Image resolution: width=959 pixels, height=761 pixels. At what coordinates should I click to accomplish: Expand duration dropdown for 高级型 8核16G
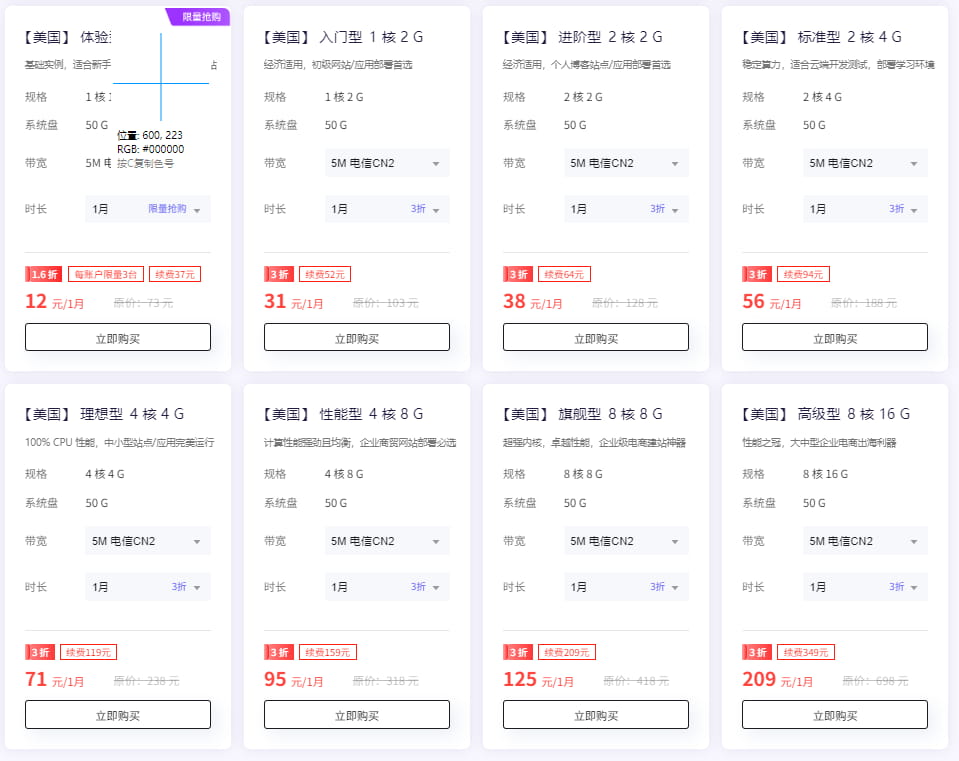[865, 587]
